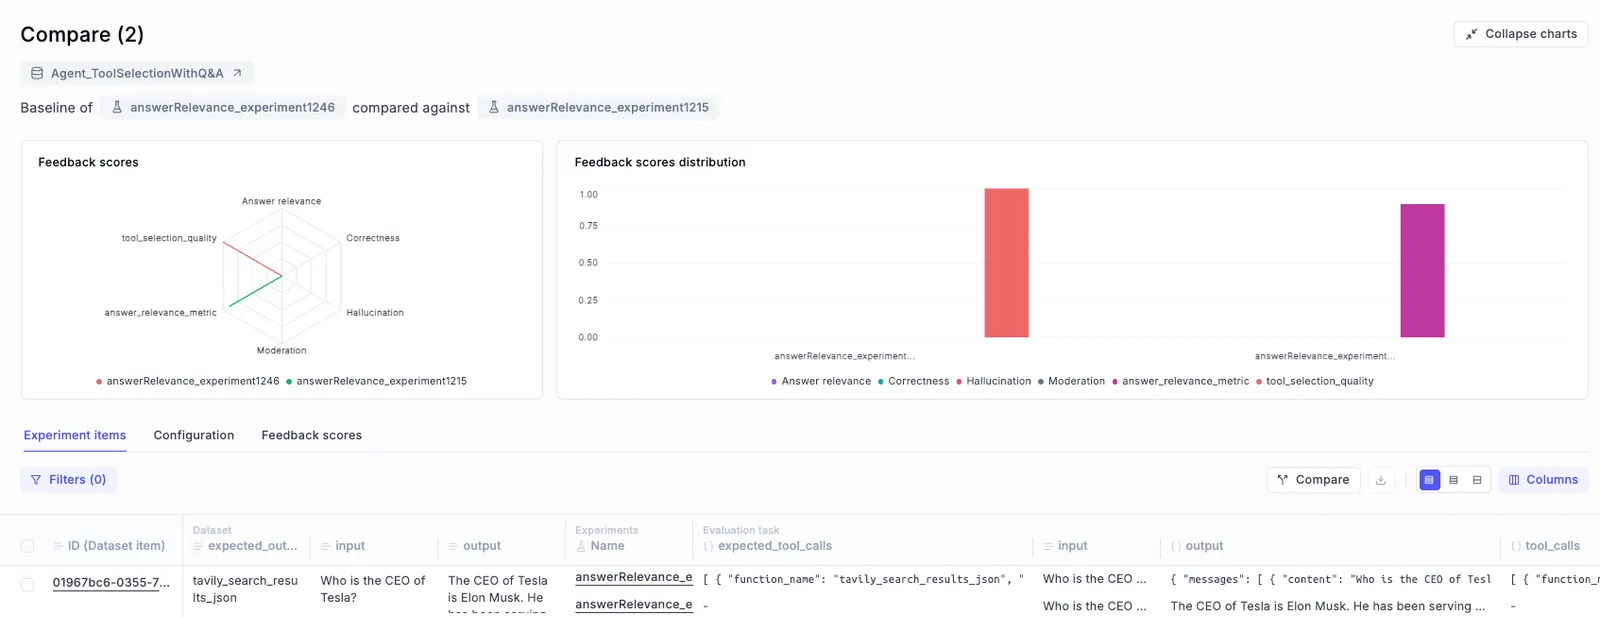This screenshot has height=617, width=1600.
Task: Click flask icon on answerRelevance_experiment1215 chip
Action: 494,107
